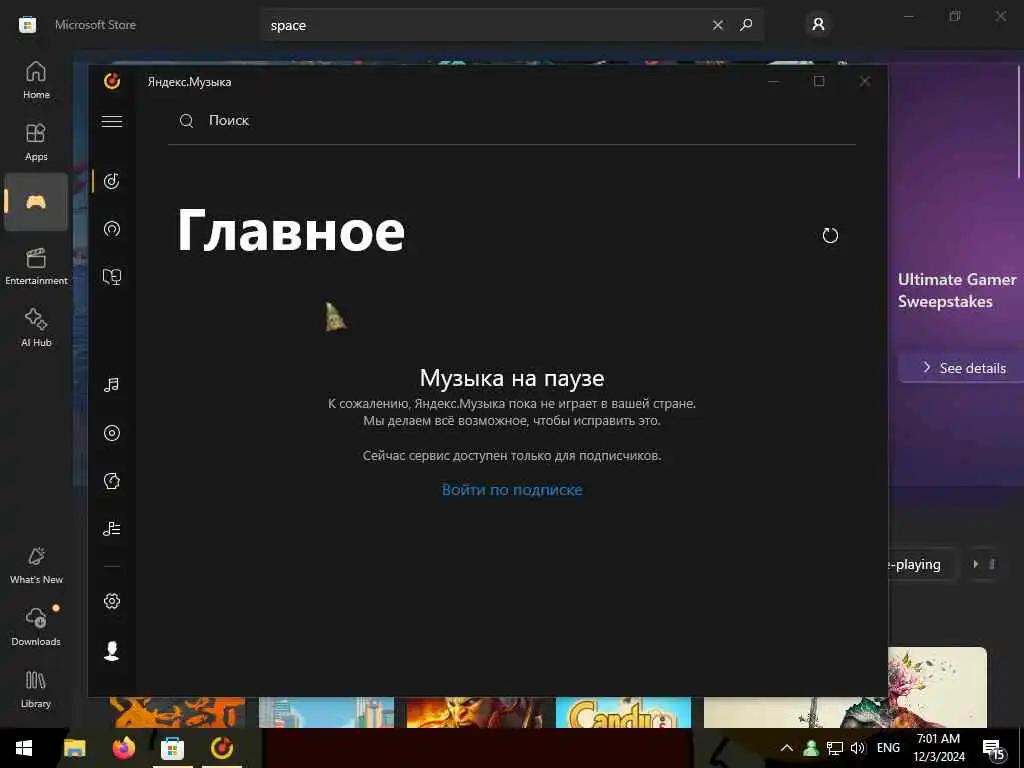Open the Yandex Music hamburger menu
Image resolution: width=1024 pixels, height=768 pixels.
tap(112, 121)
